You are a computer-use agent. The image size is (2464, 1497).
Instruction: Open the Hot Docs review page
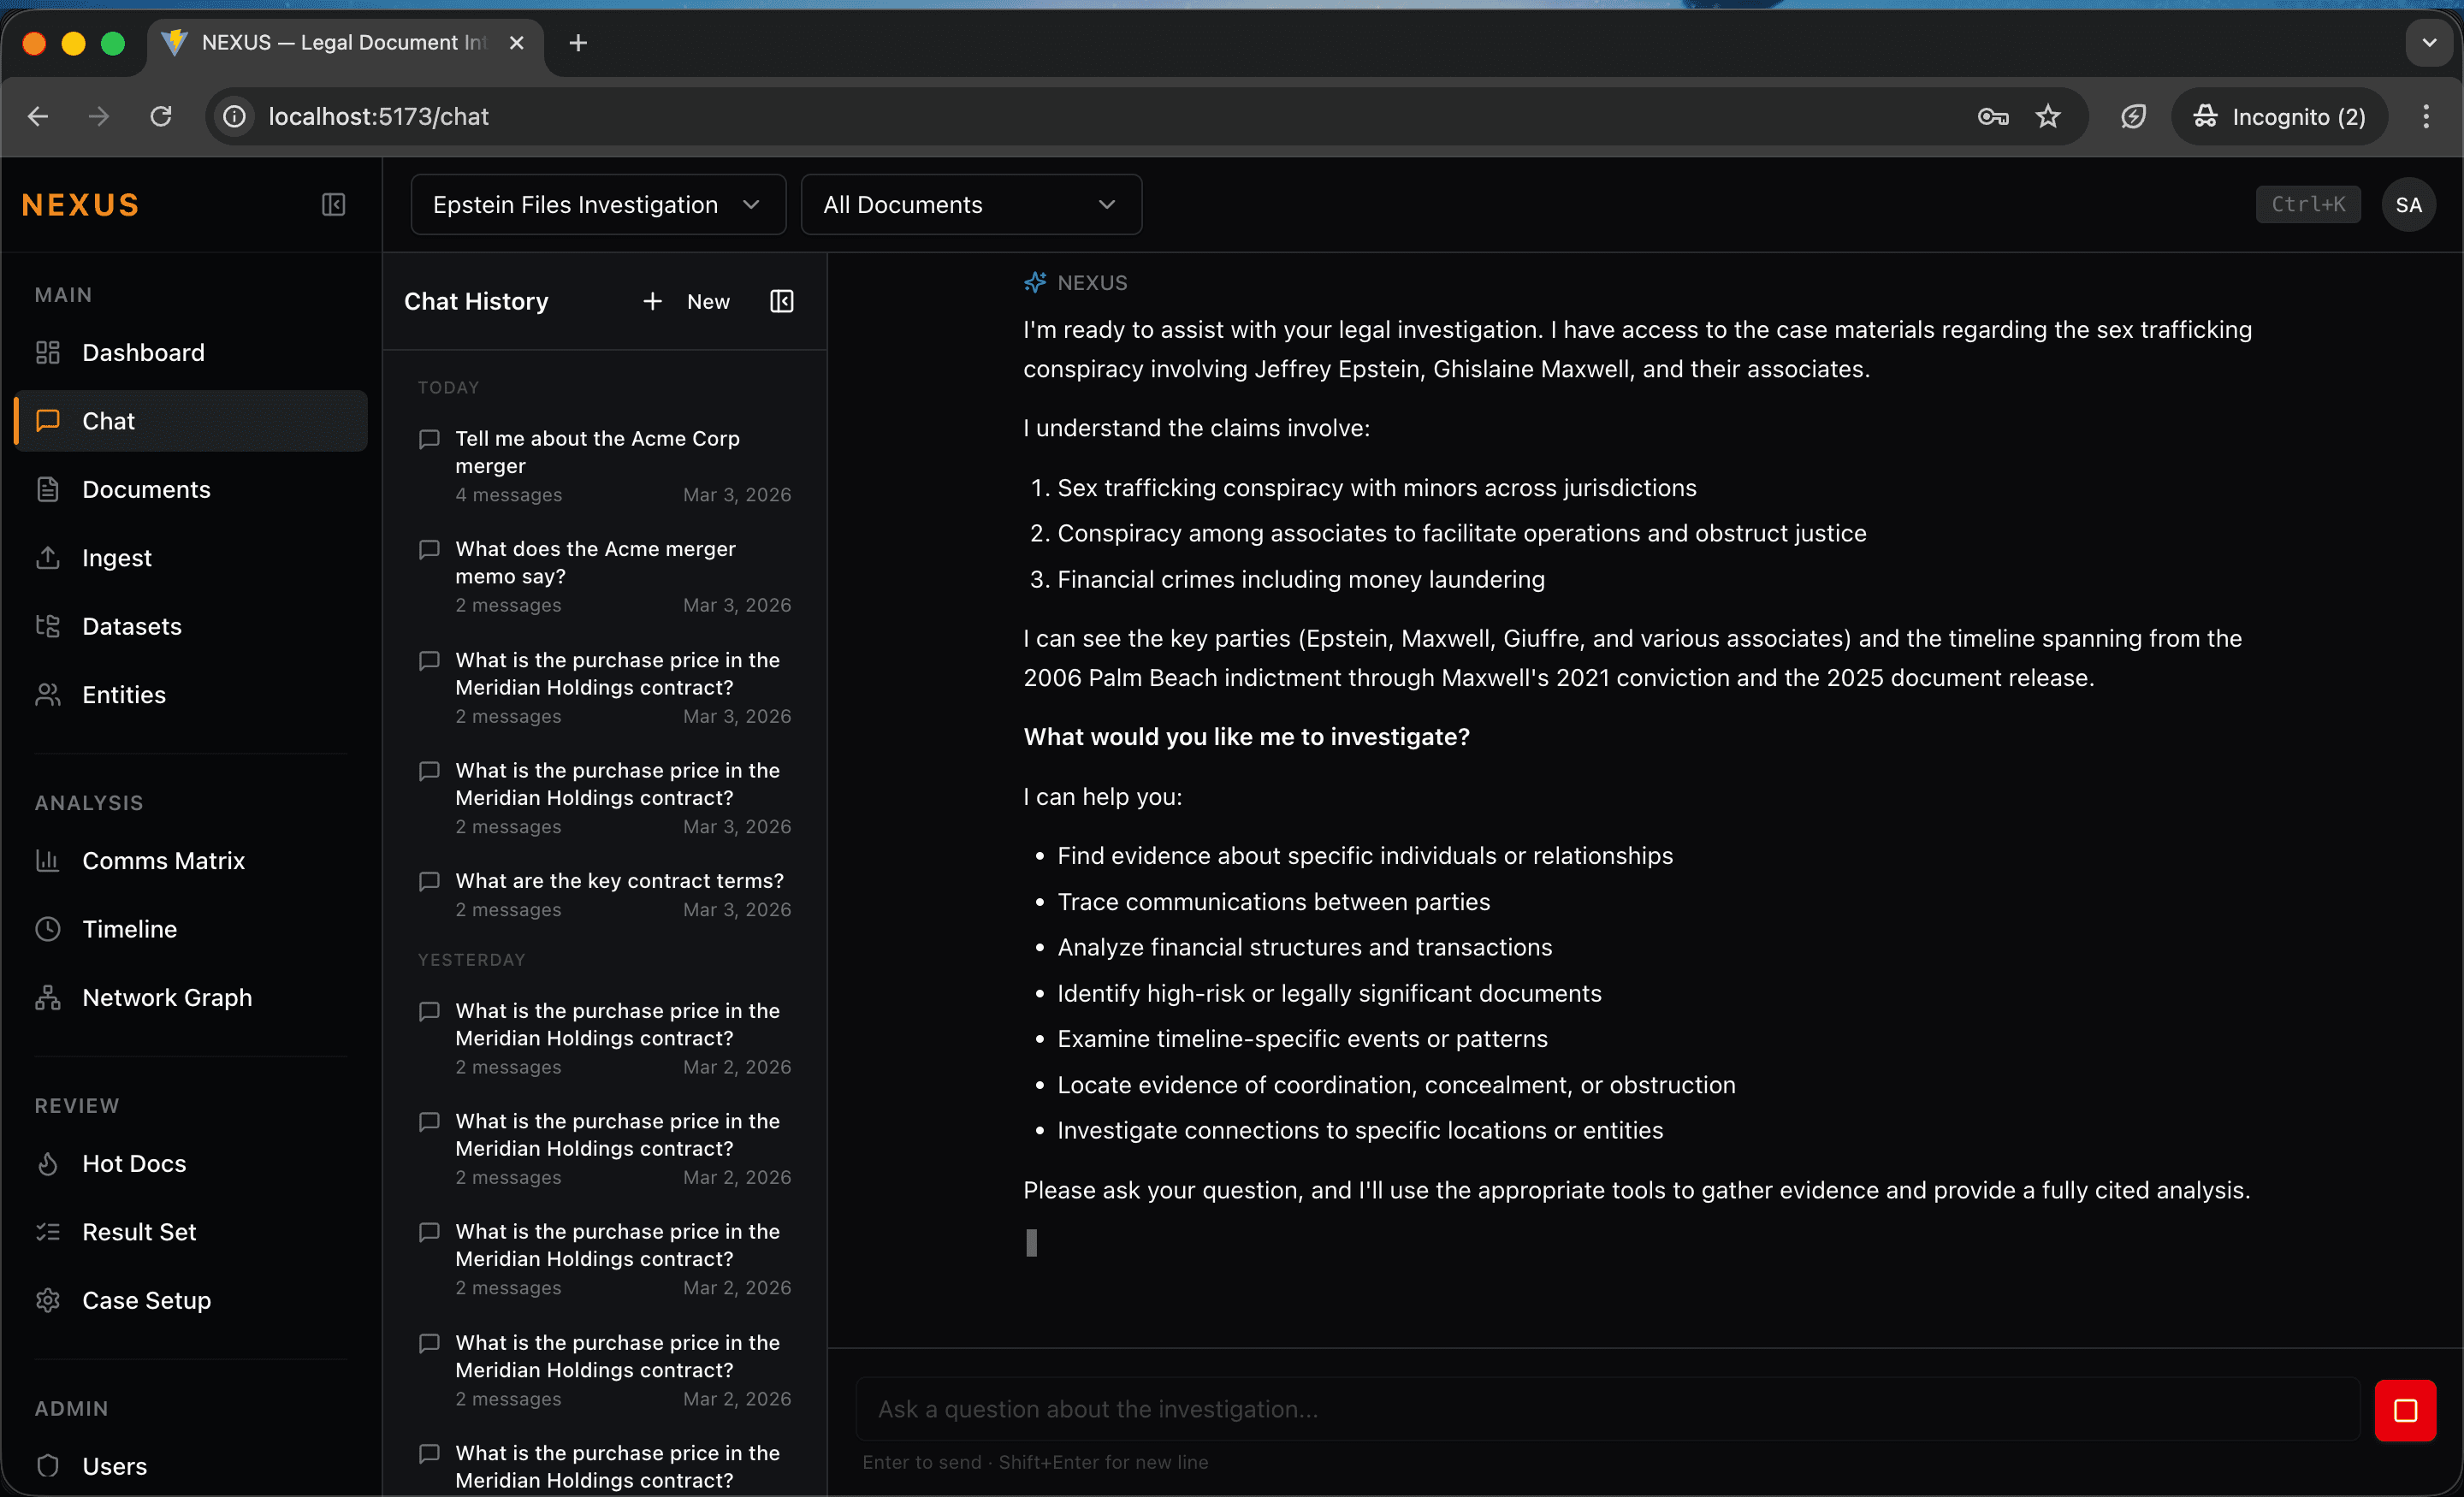click(133, 1163)
